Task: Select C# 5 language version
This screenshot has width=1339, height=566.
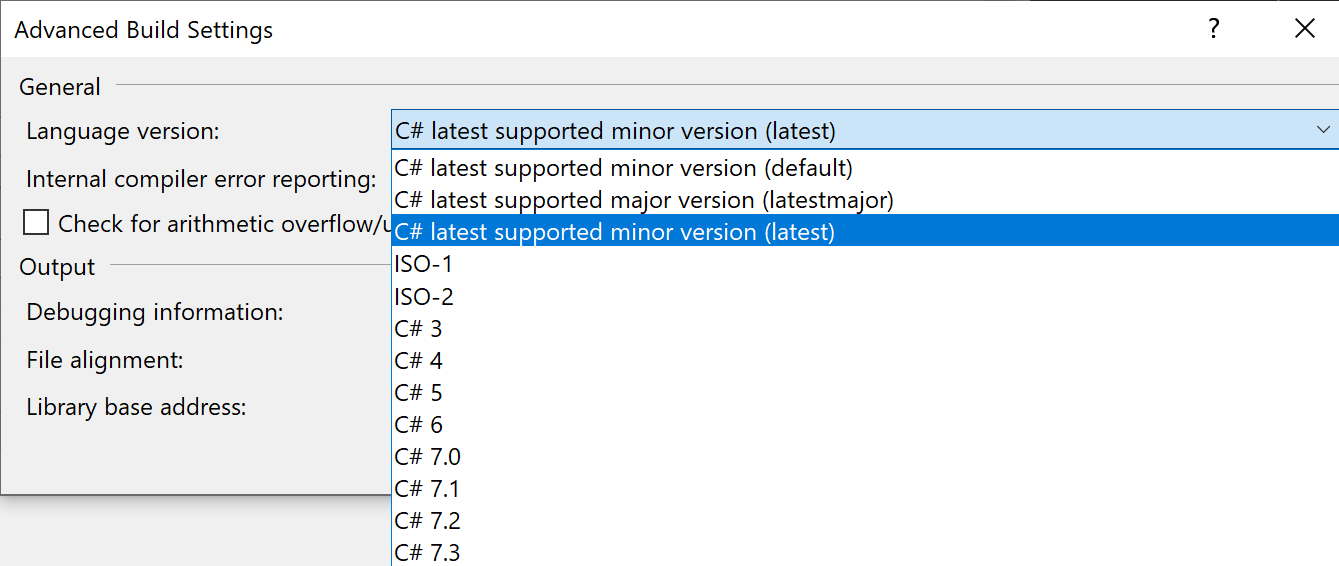Action: (418, 392)
